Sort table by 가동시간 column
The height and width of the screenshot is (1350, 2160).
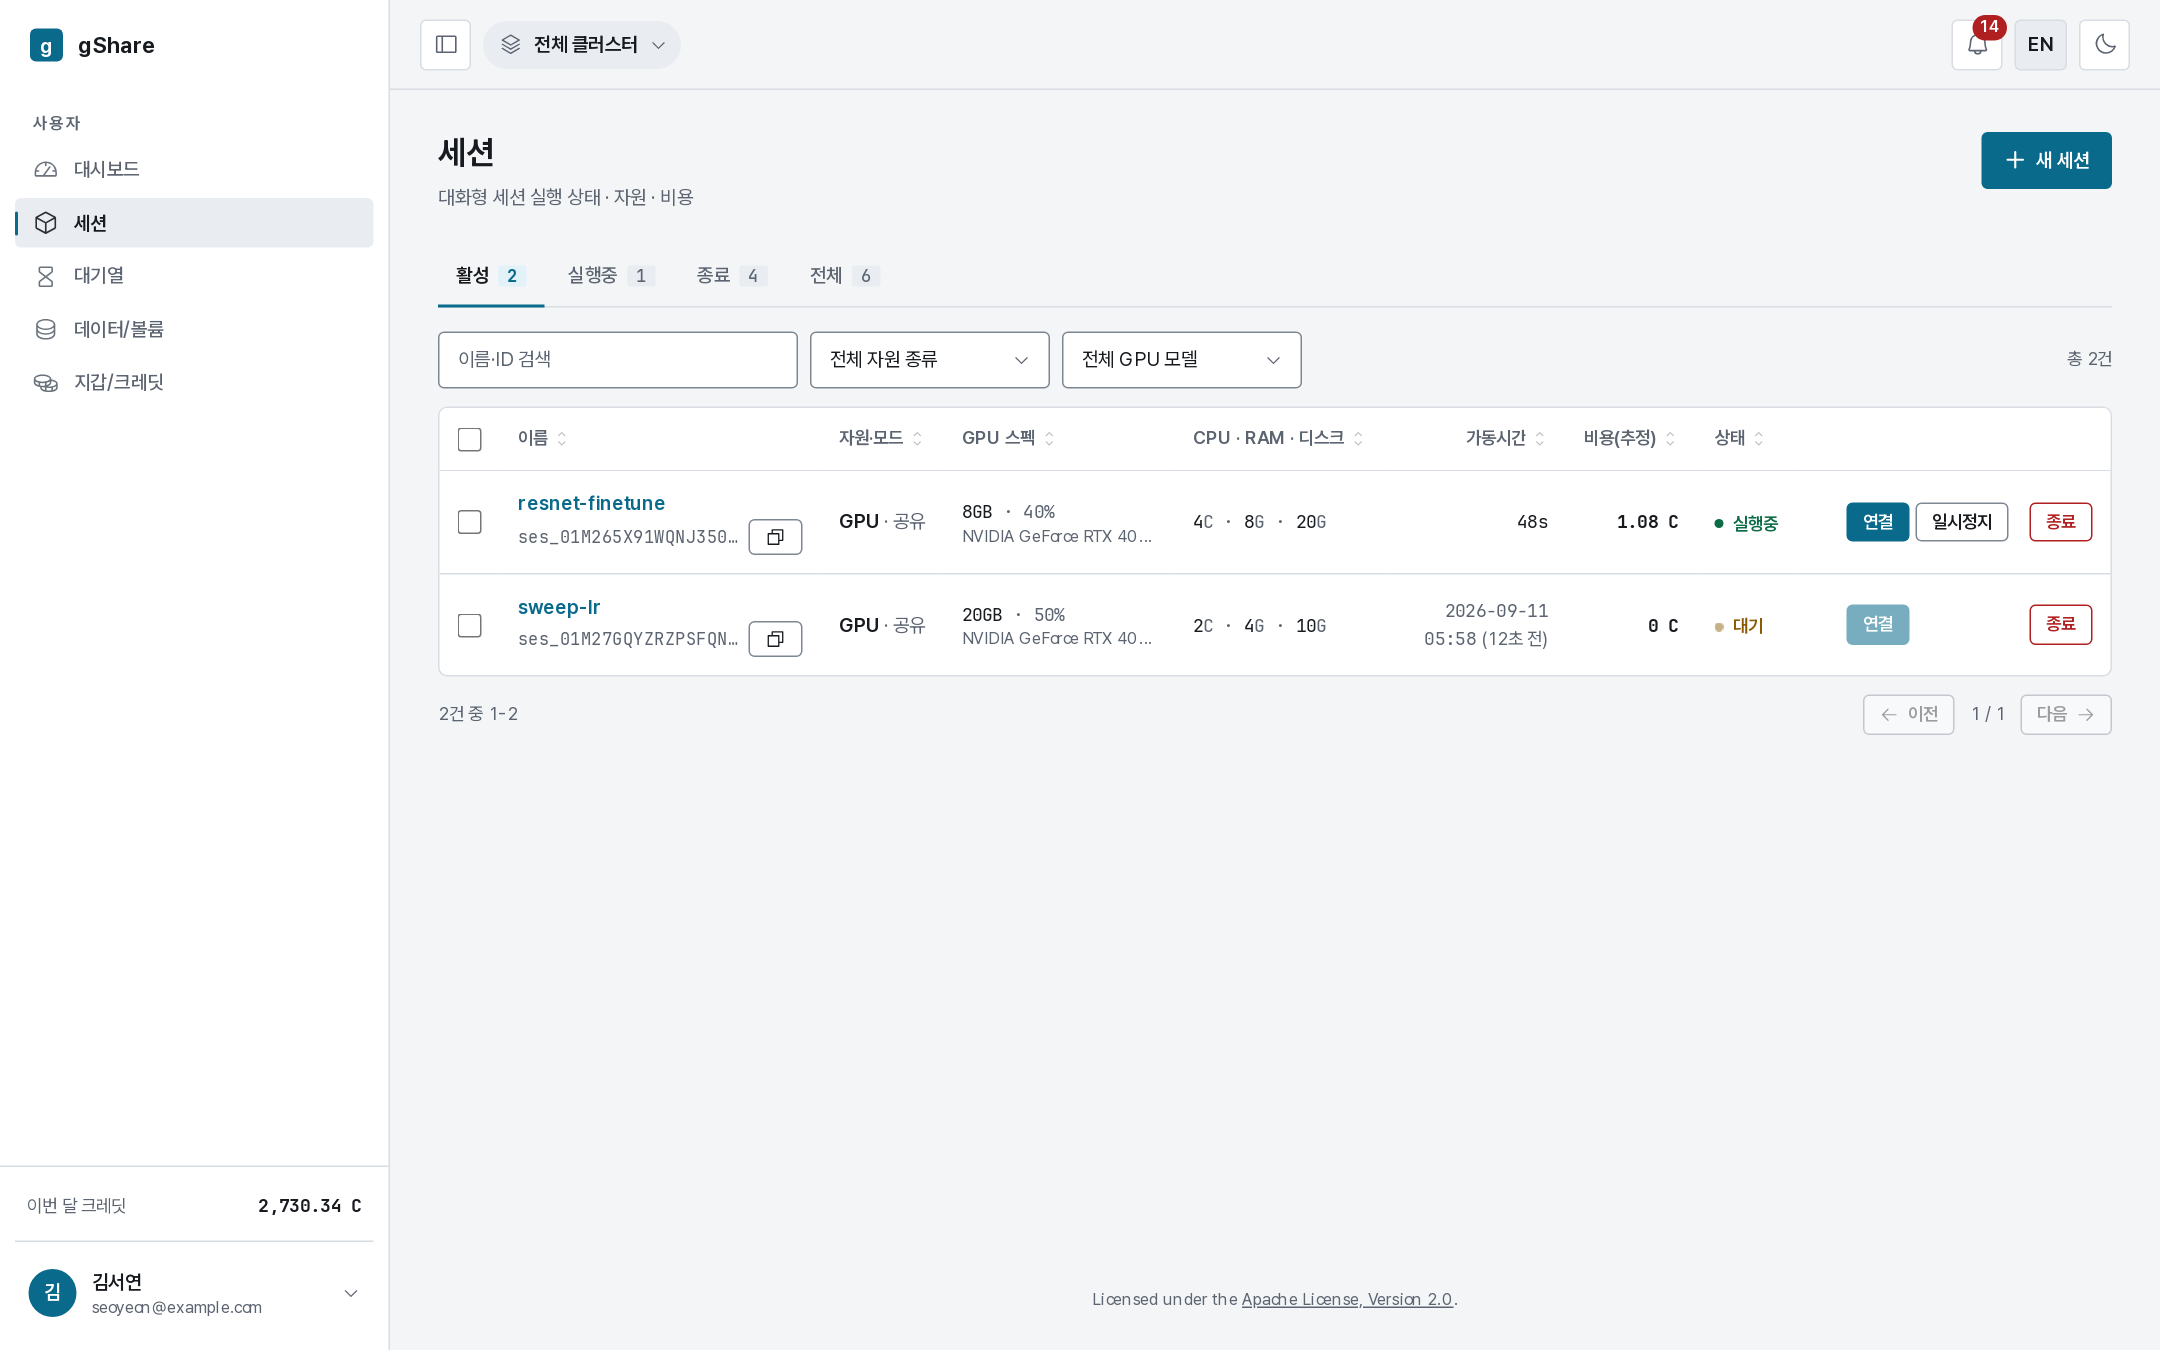[1505, 438]
